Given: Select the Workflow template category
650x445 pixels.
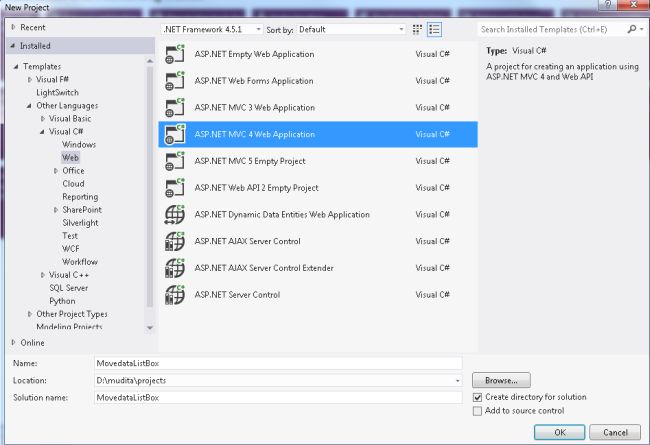Looking at the screenshot, I should (x=80, y=262).
